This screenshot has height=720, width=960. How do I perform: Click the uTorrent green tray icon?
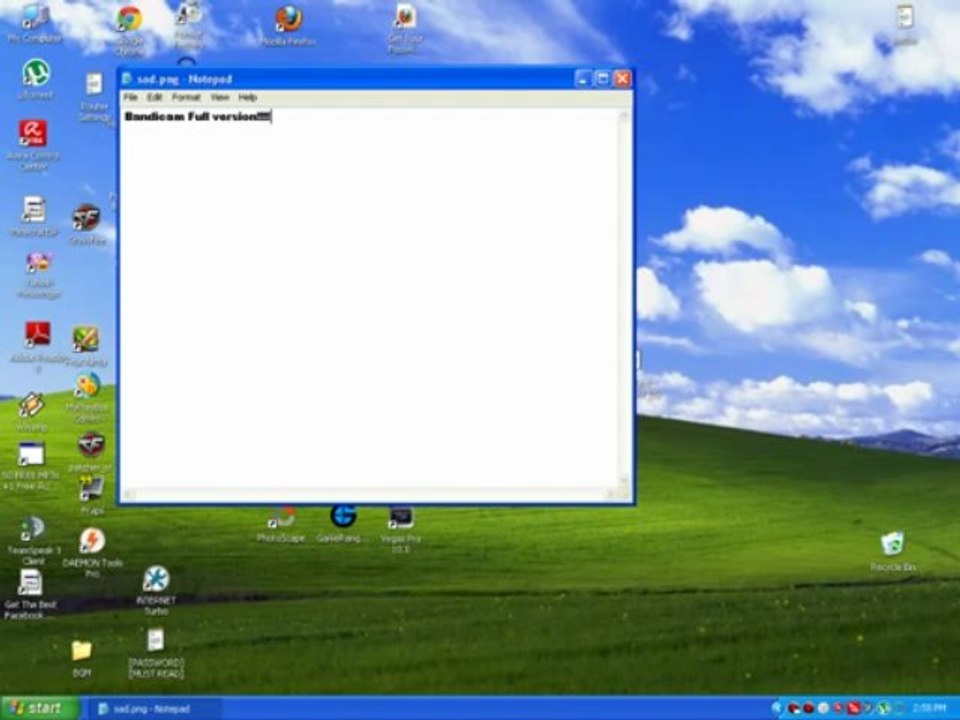pos(883,708)
